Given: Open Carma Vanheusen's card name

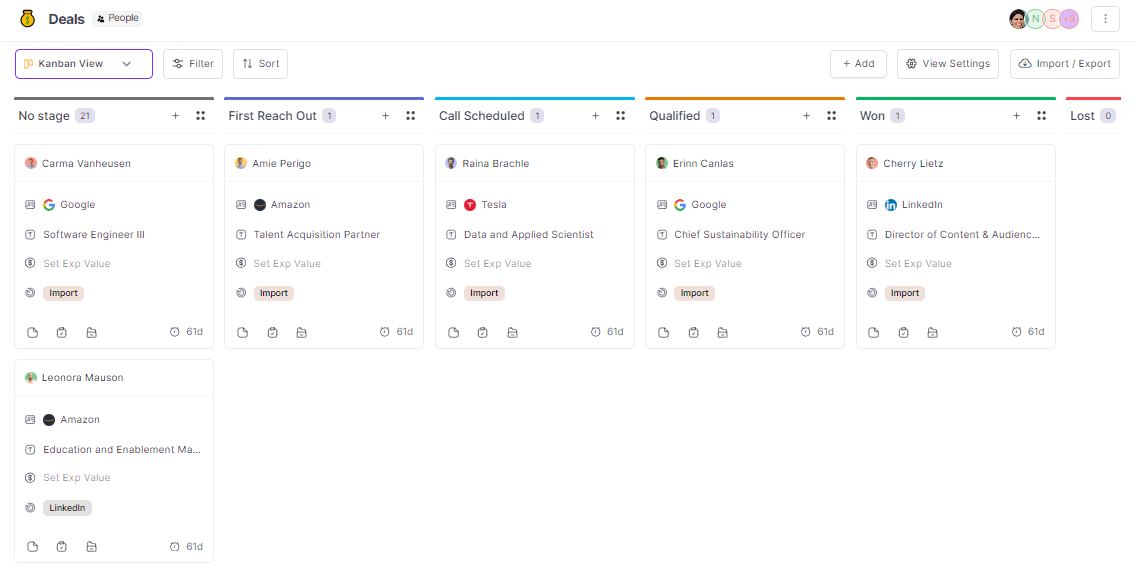Looking at the screenshot, I should click(86, 164).
